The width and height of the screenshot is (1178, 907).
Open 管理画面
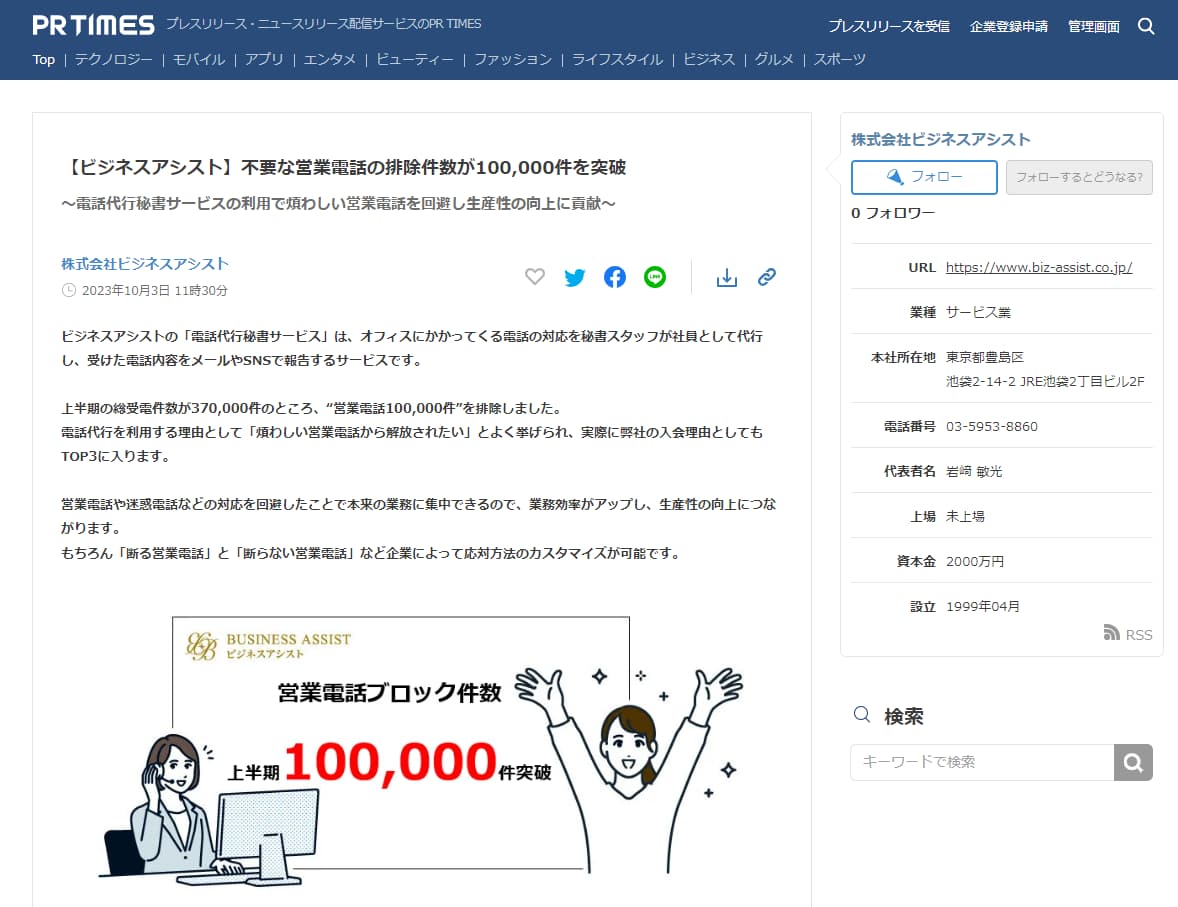(x=1093, y=26)
